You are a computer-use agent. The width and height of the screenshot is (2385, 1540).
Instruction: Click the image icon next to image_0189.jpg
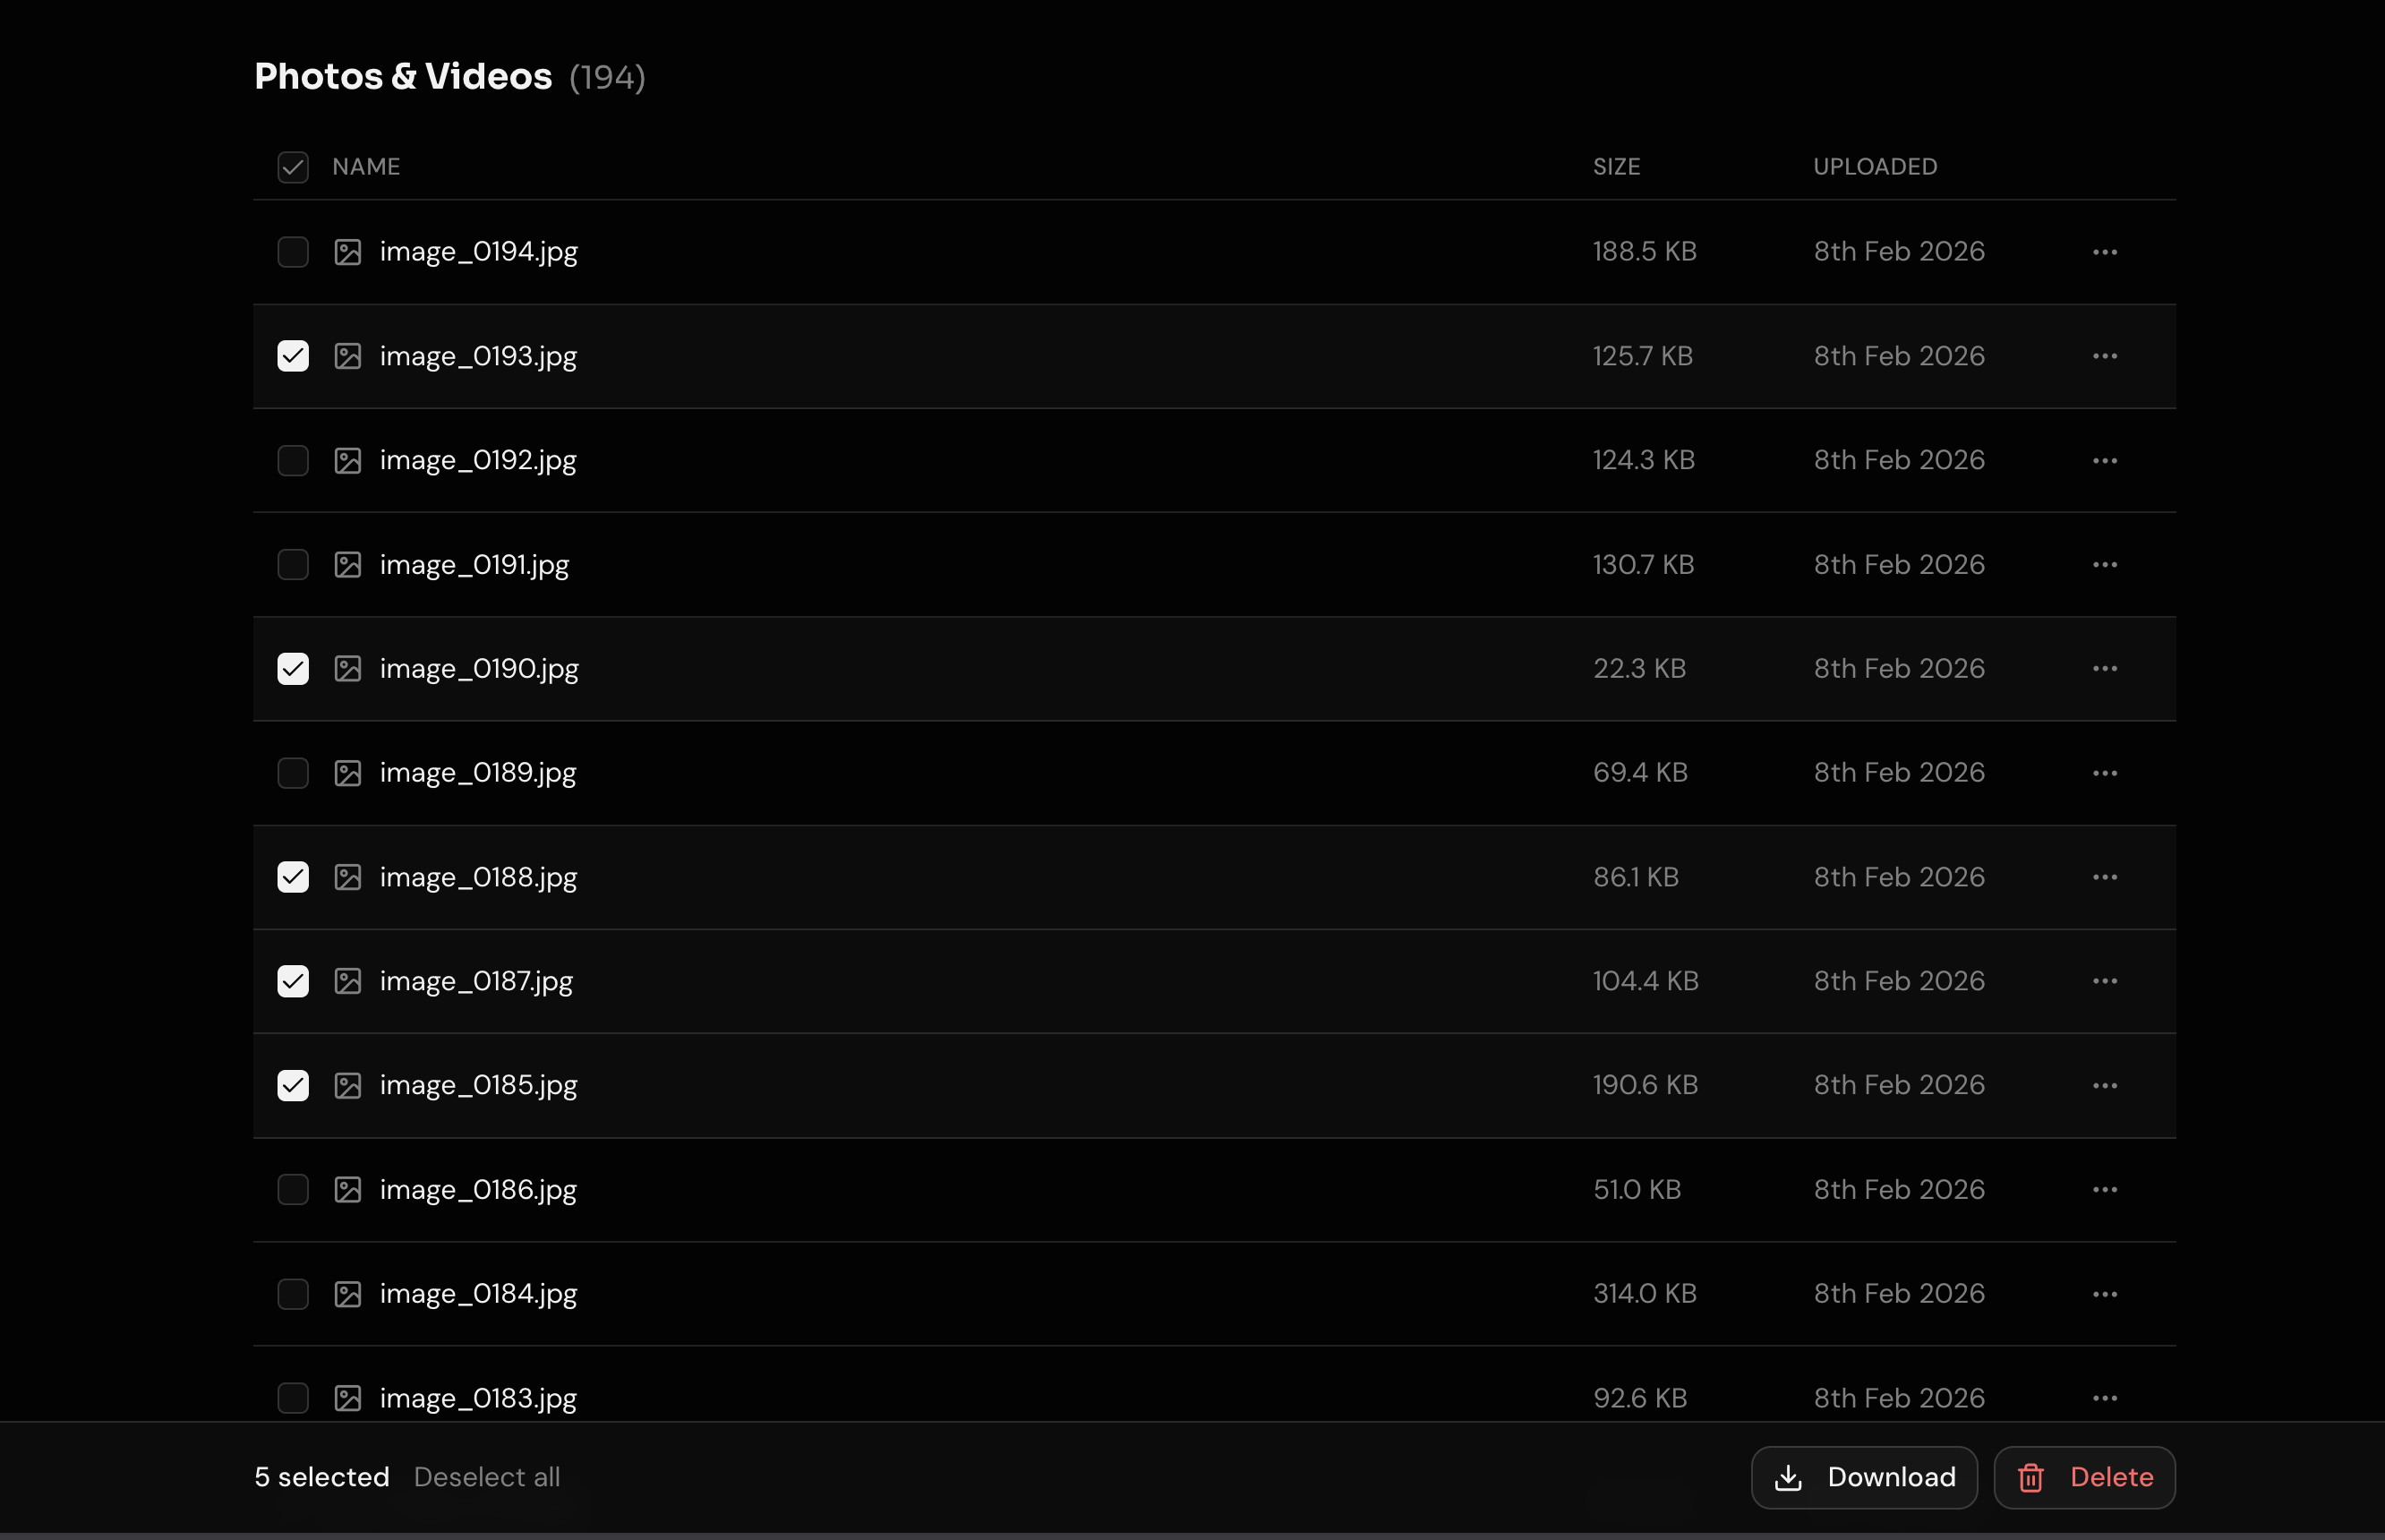347,773
